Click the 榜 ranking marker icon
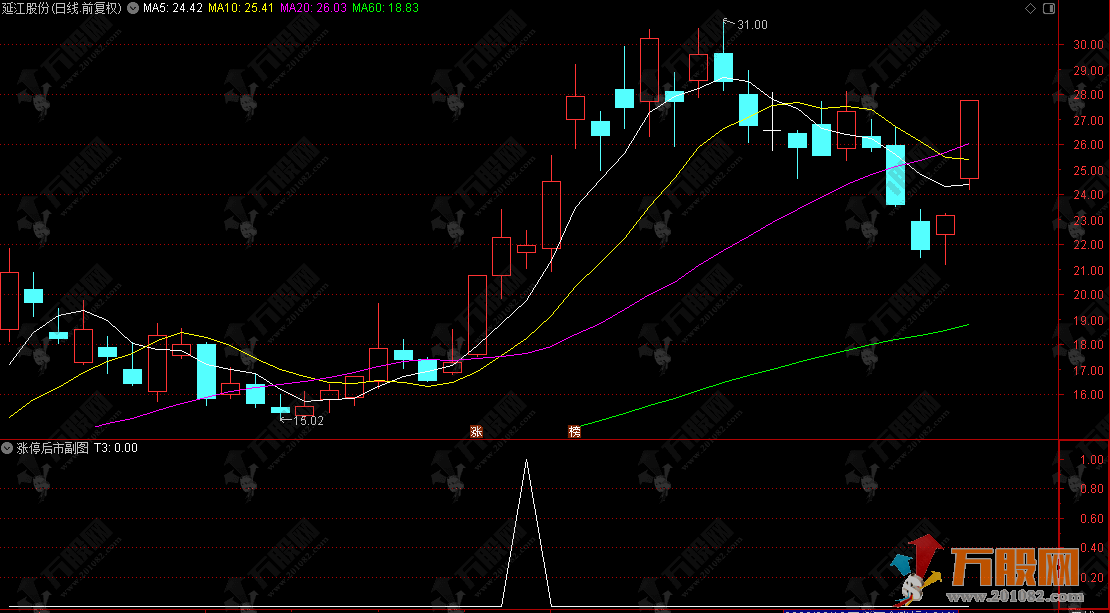1110x613 pixels. (574, 432)
